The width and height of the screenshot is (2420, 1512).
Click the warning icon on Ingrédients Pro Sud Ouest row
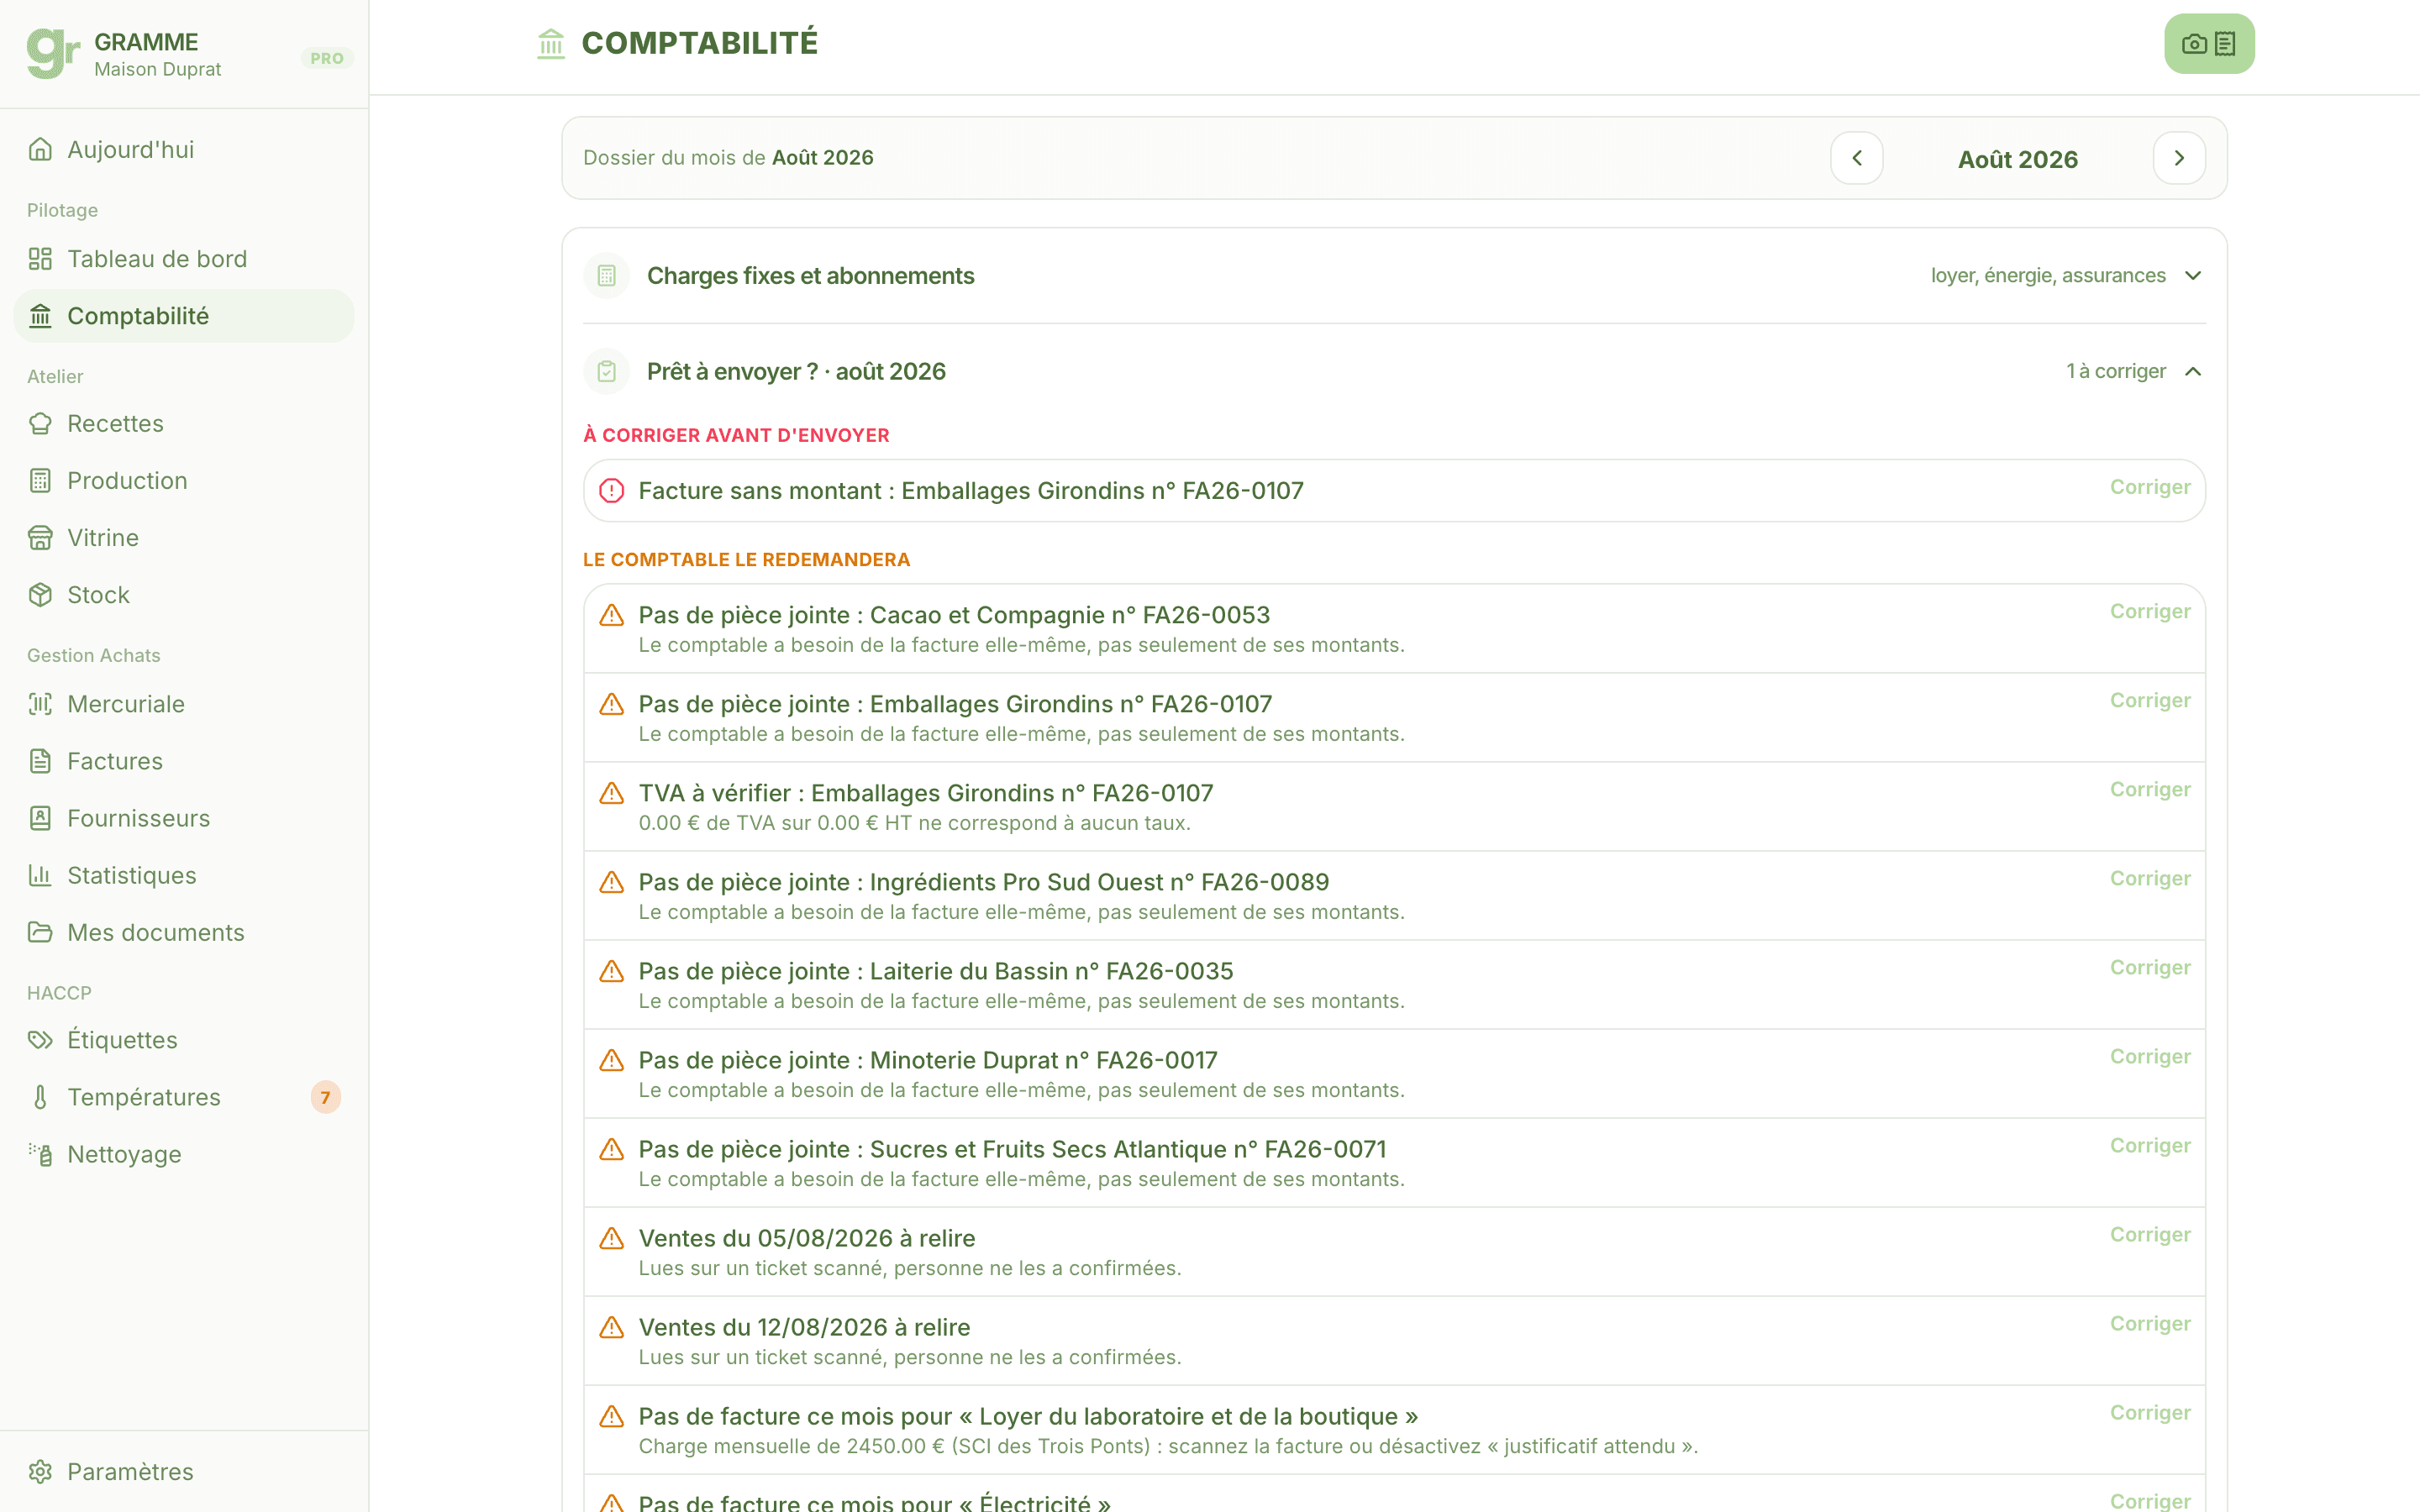[612, 882]
